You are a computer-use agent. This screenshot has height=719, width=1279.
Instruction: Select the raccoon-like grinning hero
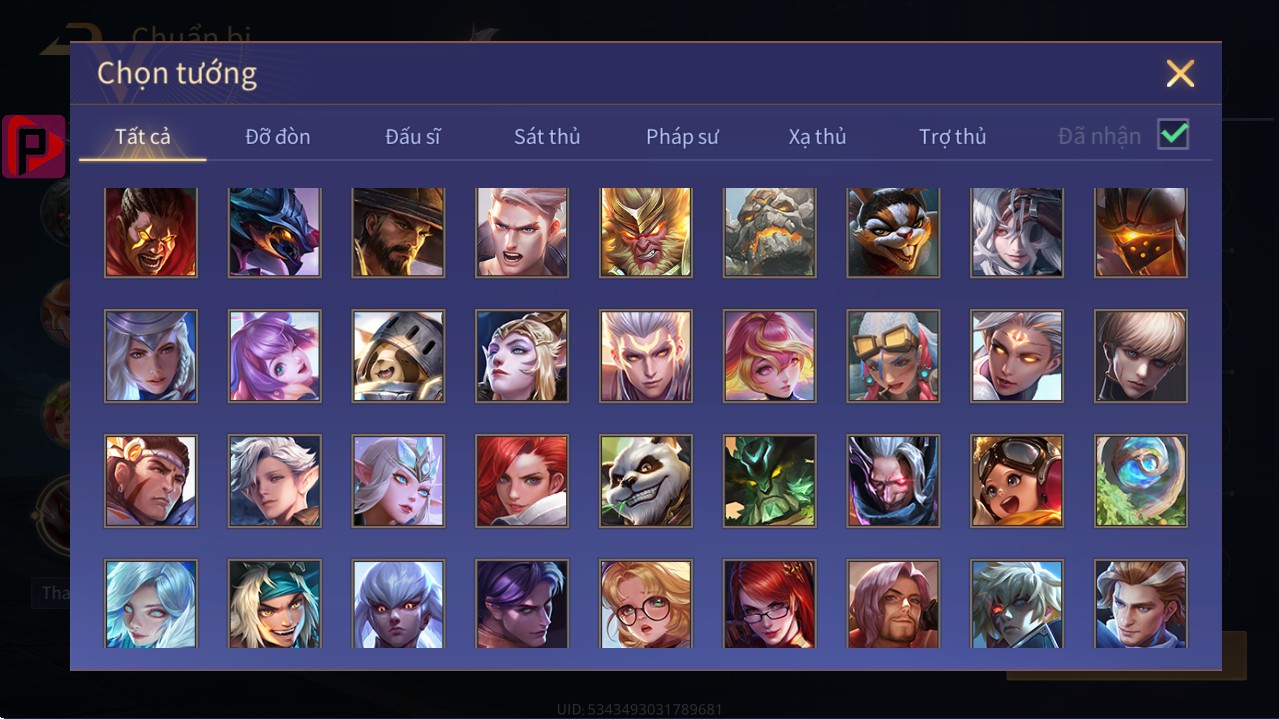[x=893, y=232]
